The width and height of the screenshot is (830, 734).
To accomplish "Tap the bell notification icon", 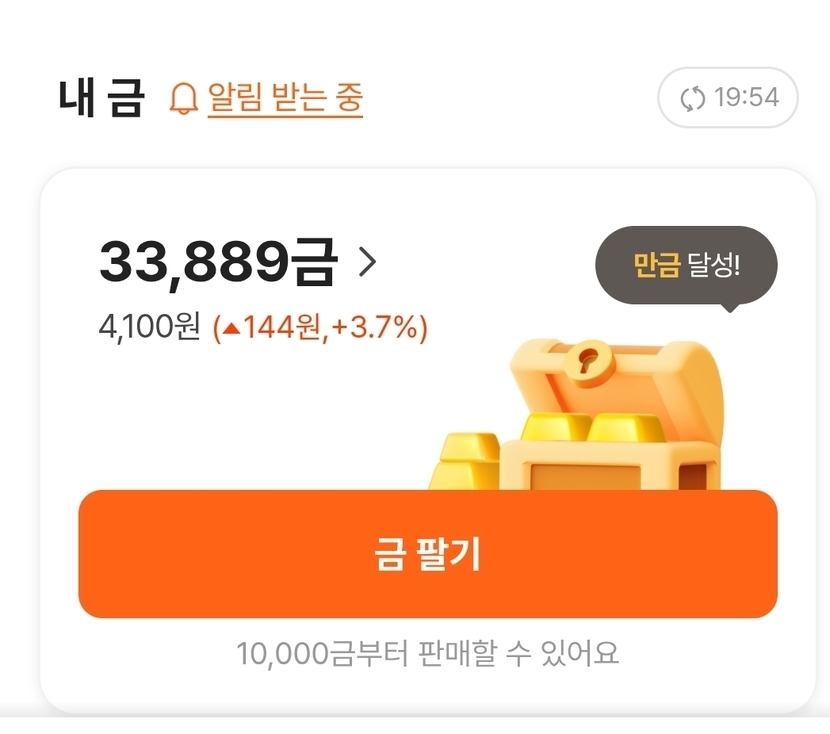I will pos(183,99).
